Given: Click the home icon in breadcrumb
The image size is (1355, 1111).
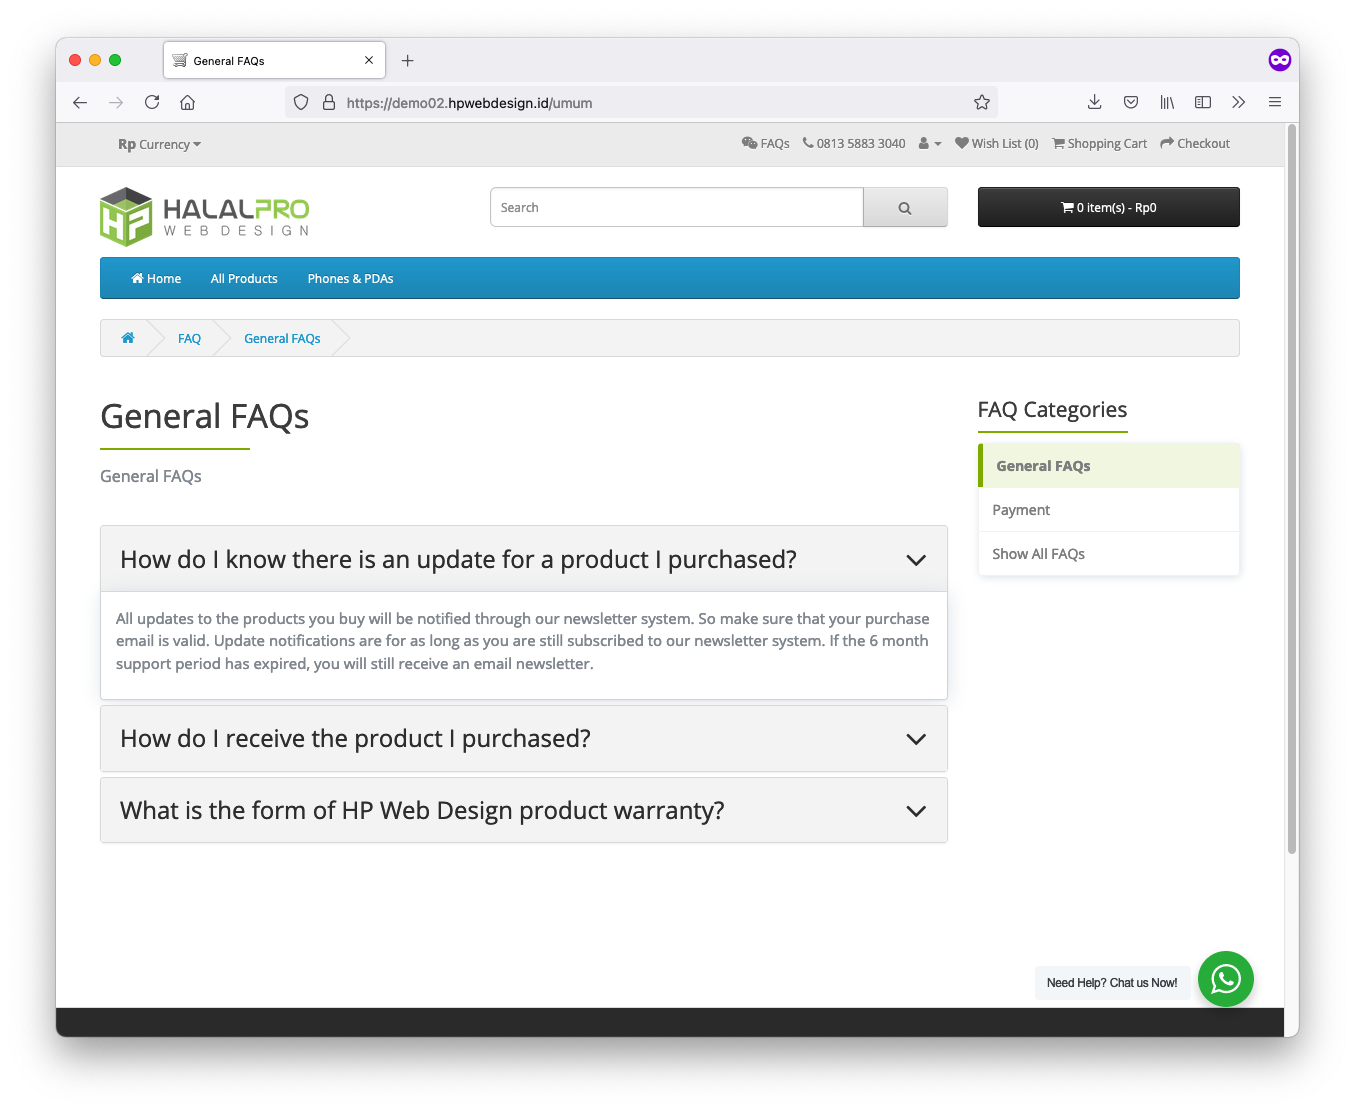Looking at the screenshot, I should point(128,338).
